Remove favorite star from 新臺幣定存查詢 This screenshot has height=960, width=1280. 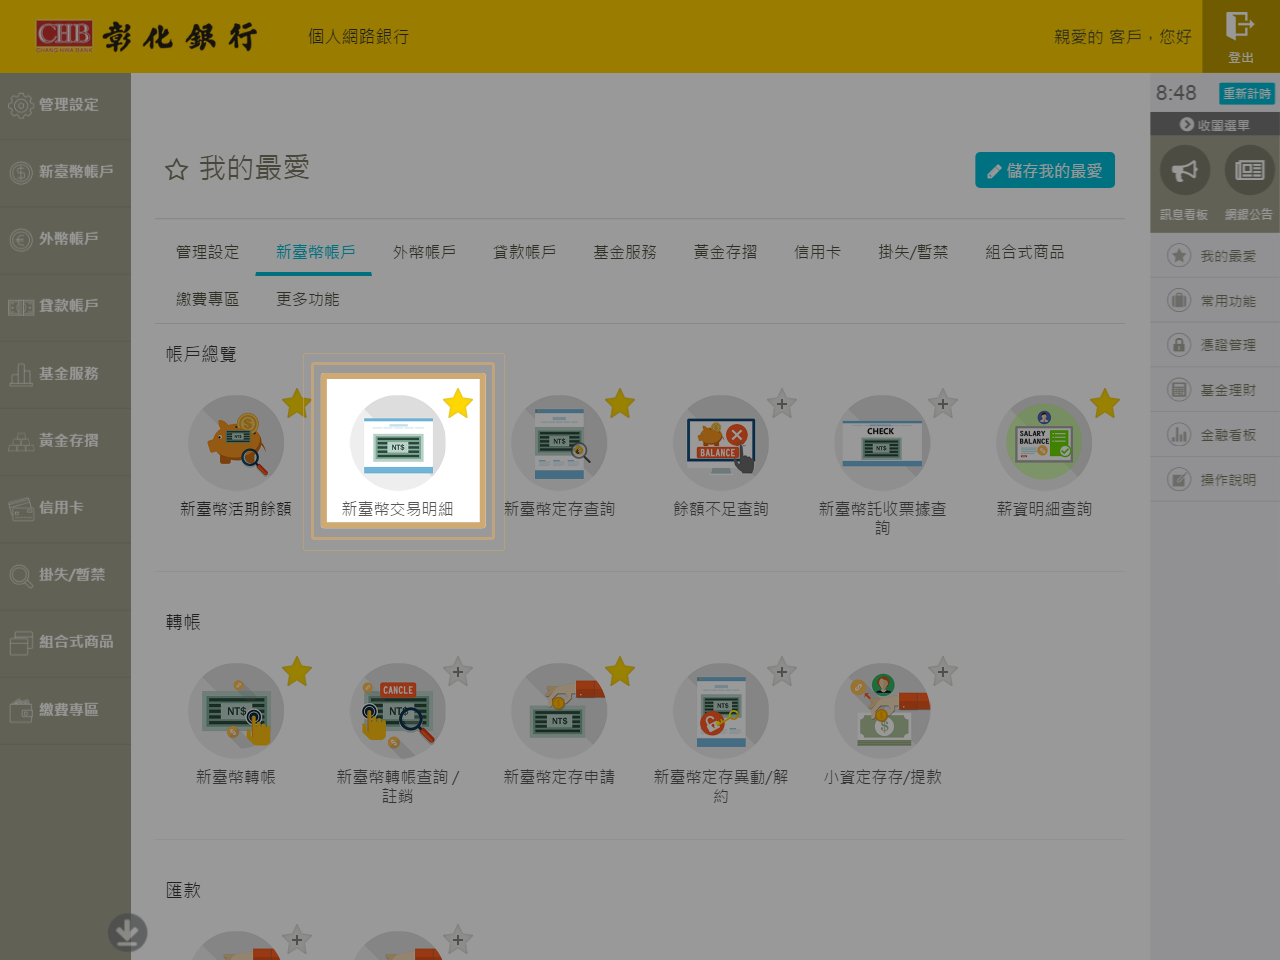tap(620, 403)
